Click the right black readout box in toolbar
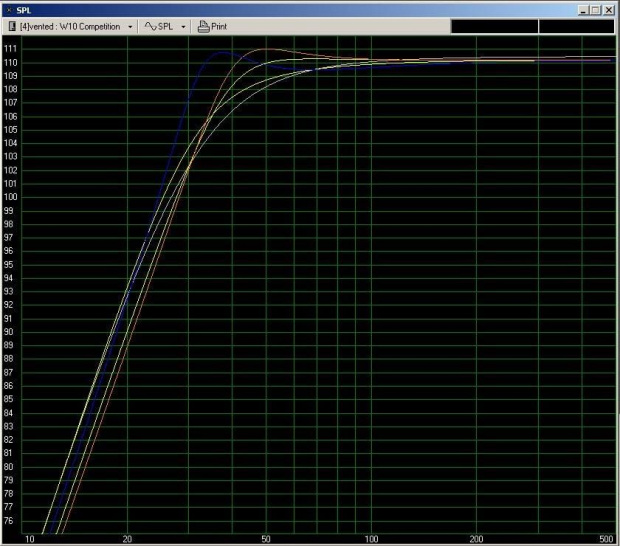 577,26
